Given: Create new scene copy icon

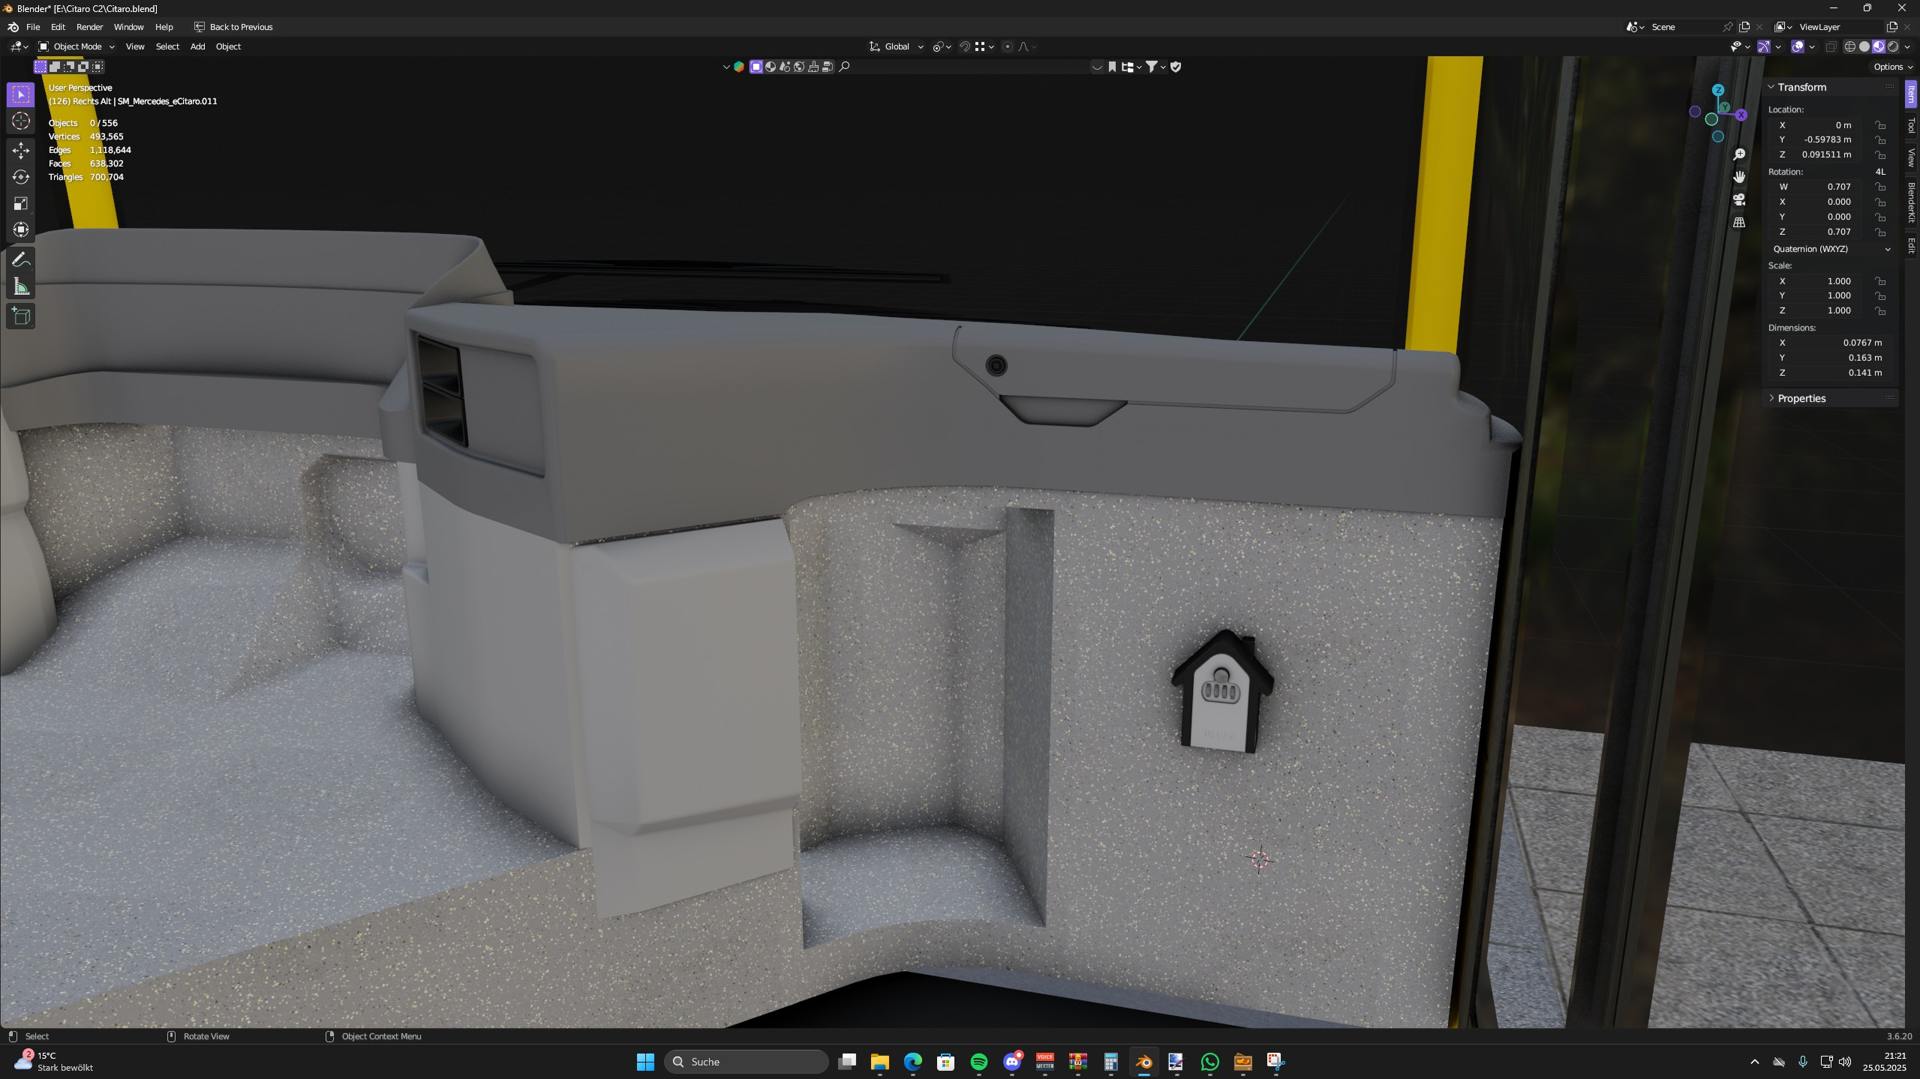Looking at the screenshot, I should click(x=1744, y=27).
